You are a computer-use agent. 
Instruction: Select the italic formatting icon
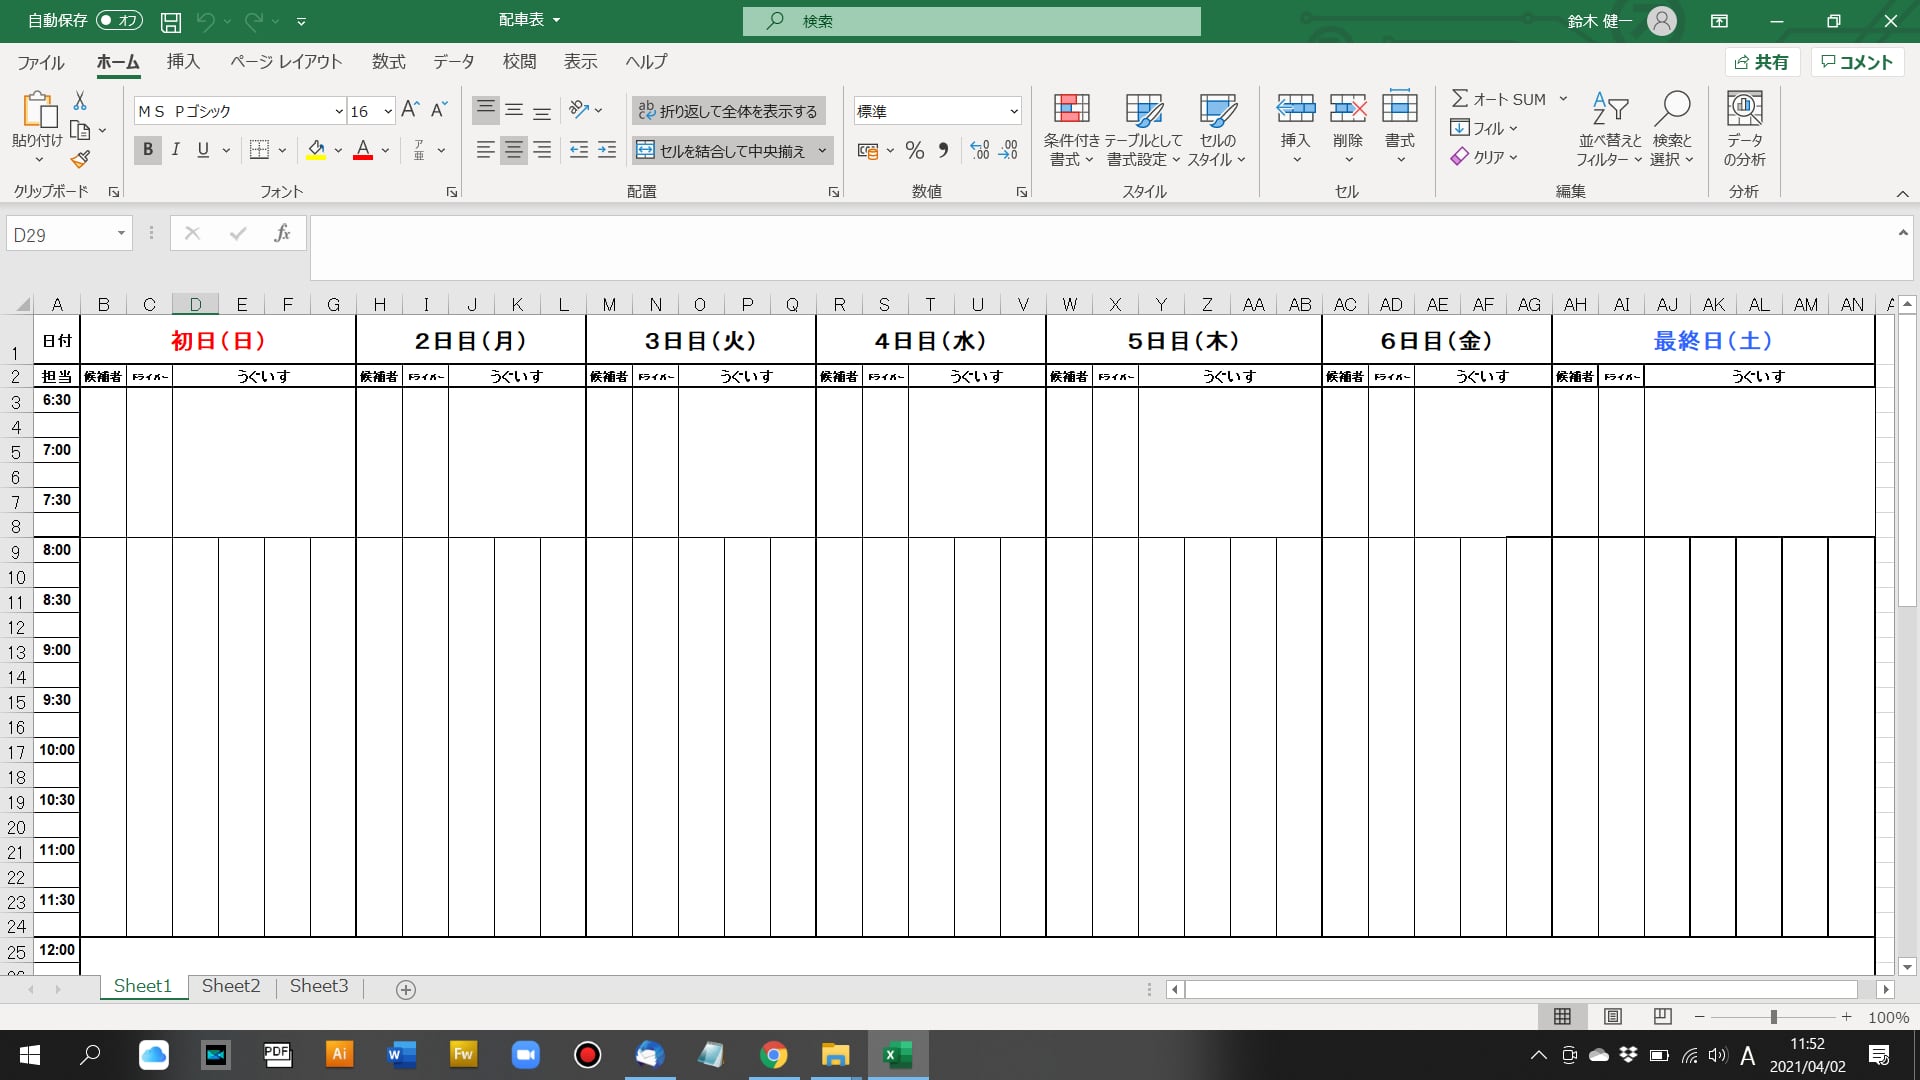(x=176, y=149)
